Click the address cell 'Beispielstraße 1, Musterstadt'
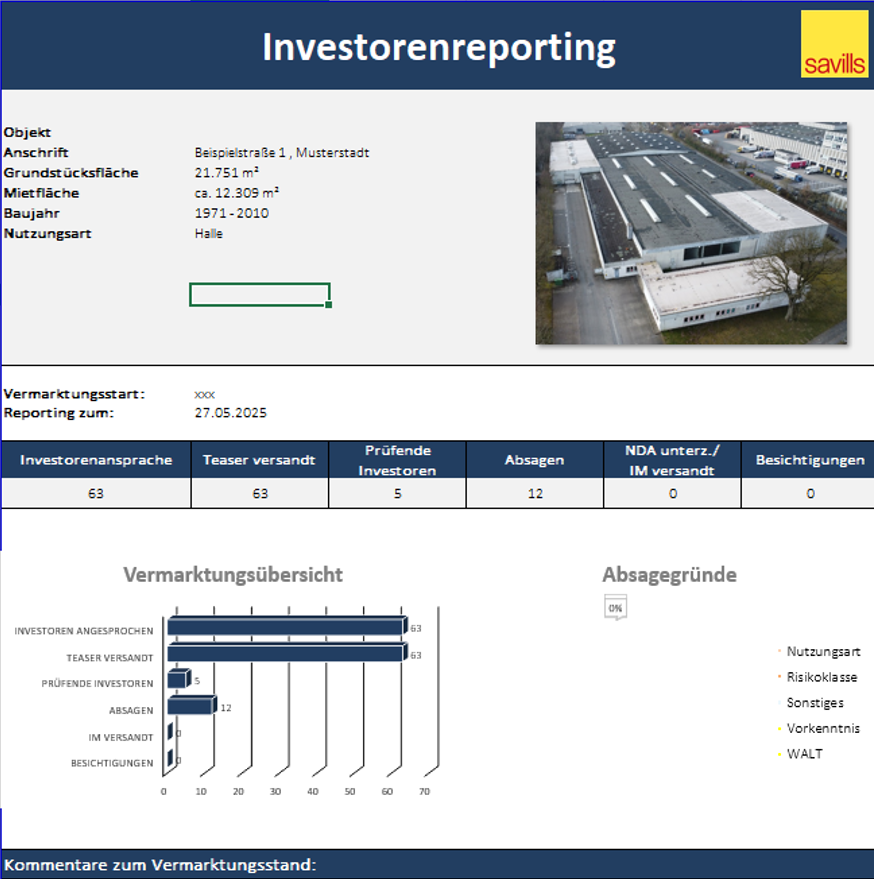This screenshot has height=879, width=874. (282, 153)
